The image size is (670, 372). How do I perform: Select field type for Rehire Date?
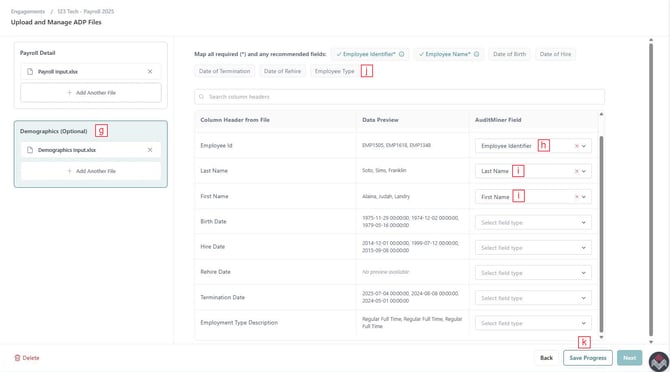[x=533, y=273]
